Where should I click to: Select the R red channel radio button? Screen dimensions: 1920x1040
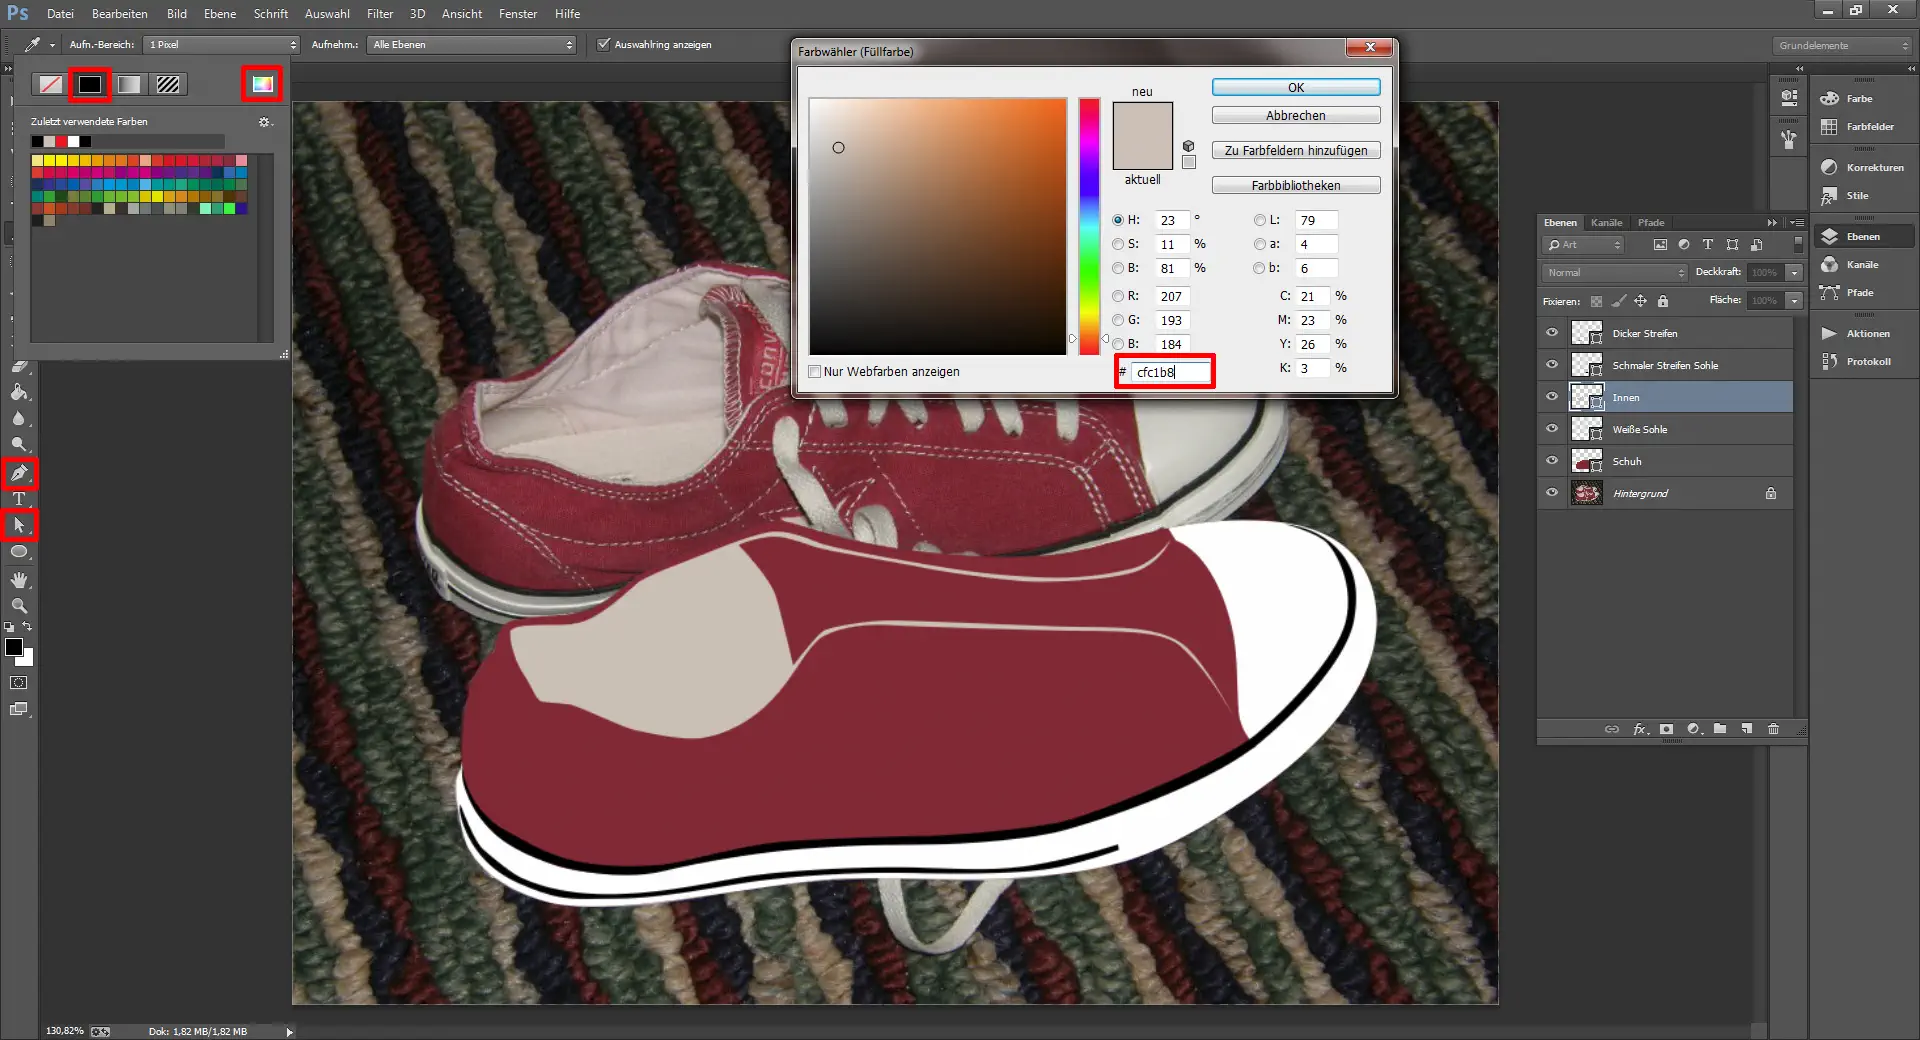1118,296
